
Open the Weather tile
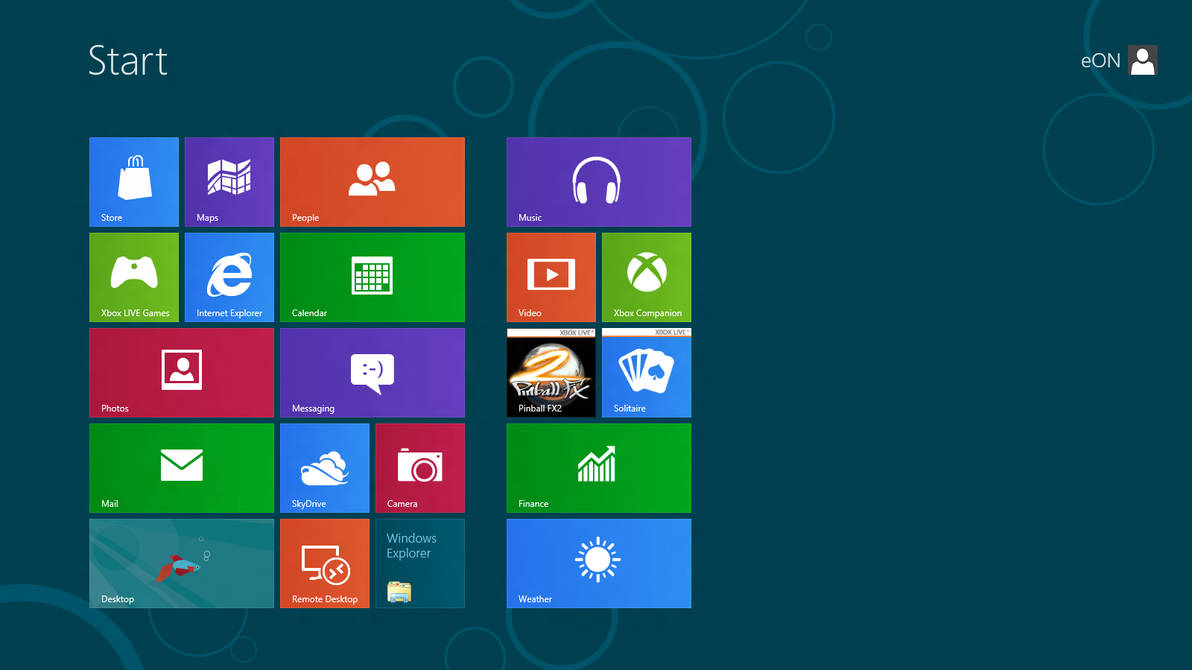(598, 564)
